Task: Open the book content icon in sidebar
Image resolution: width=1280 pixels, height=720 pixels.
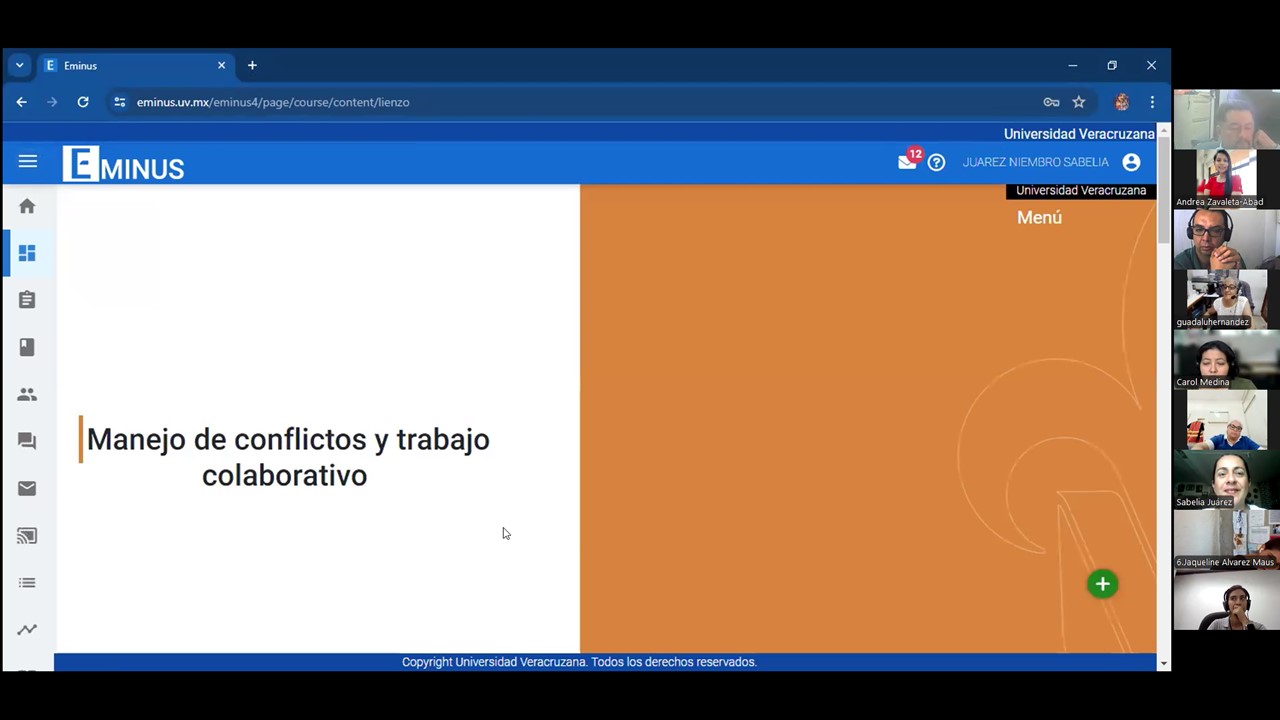Action: point(27,347)
